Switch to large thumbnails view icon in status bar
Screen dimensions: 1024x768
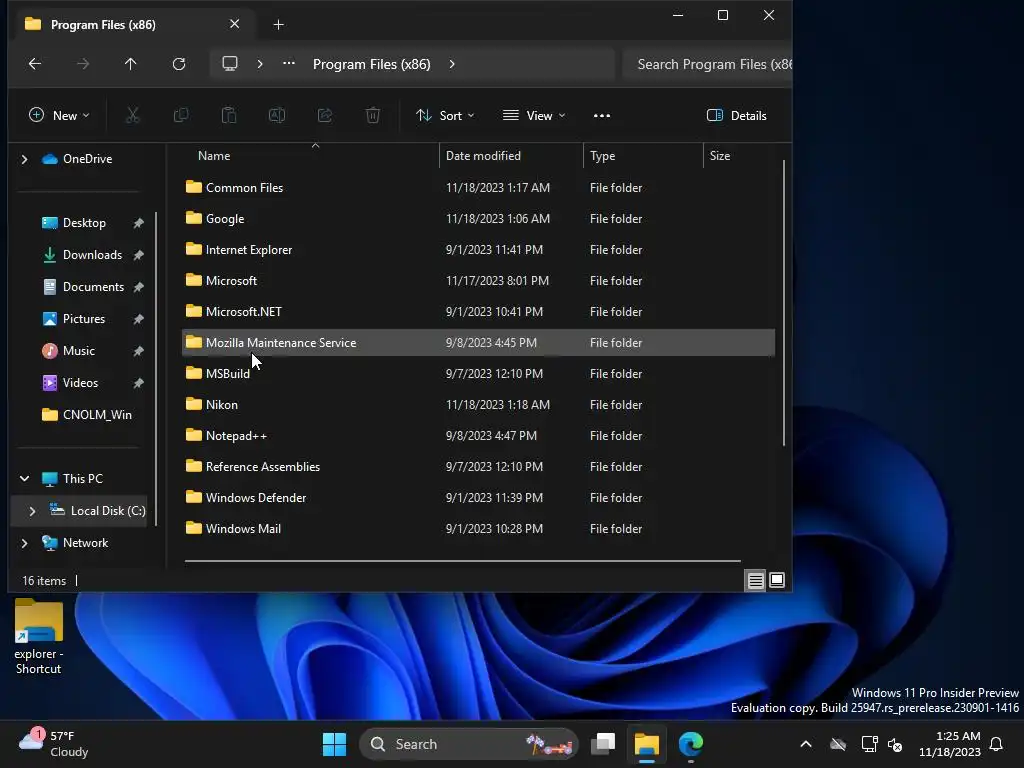click(x=776, y=580)
